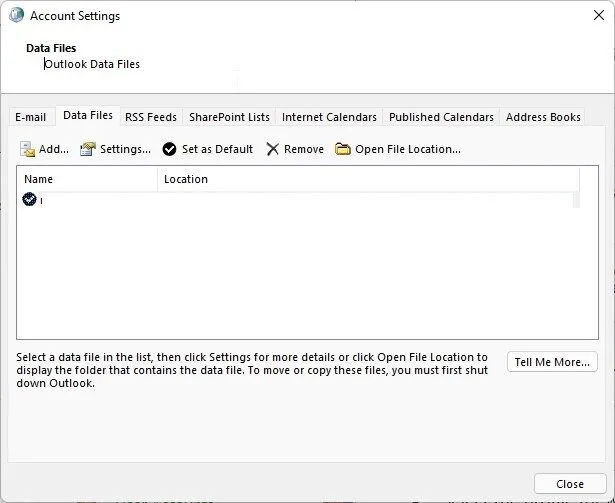Click the Close button at the bottom
This screenshot has width=615, height=503.
(x=570, y=484)
